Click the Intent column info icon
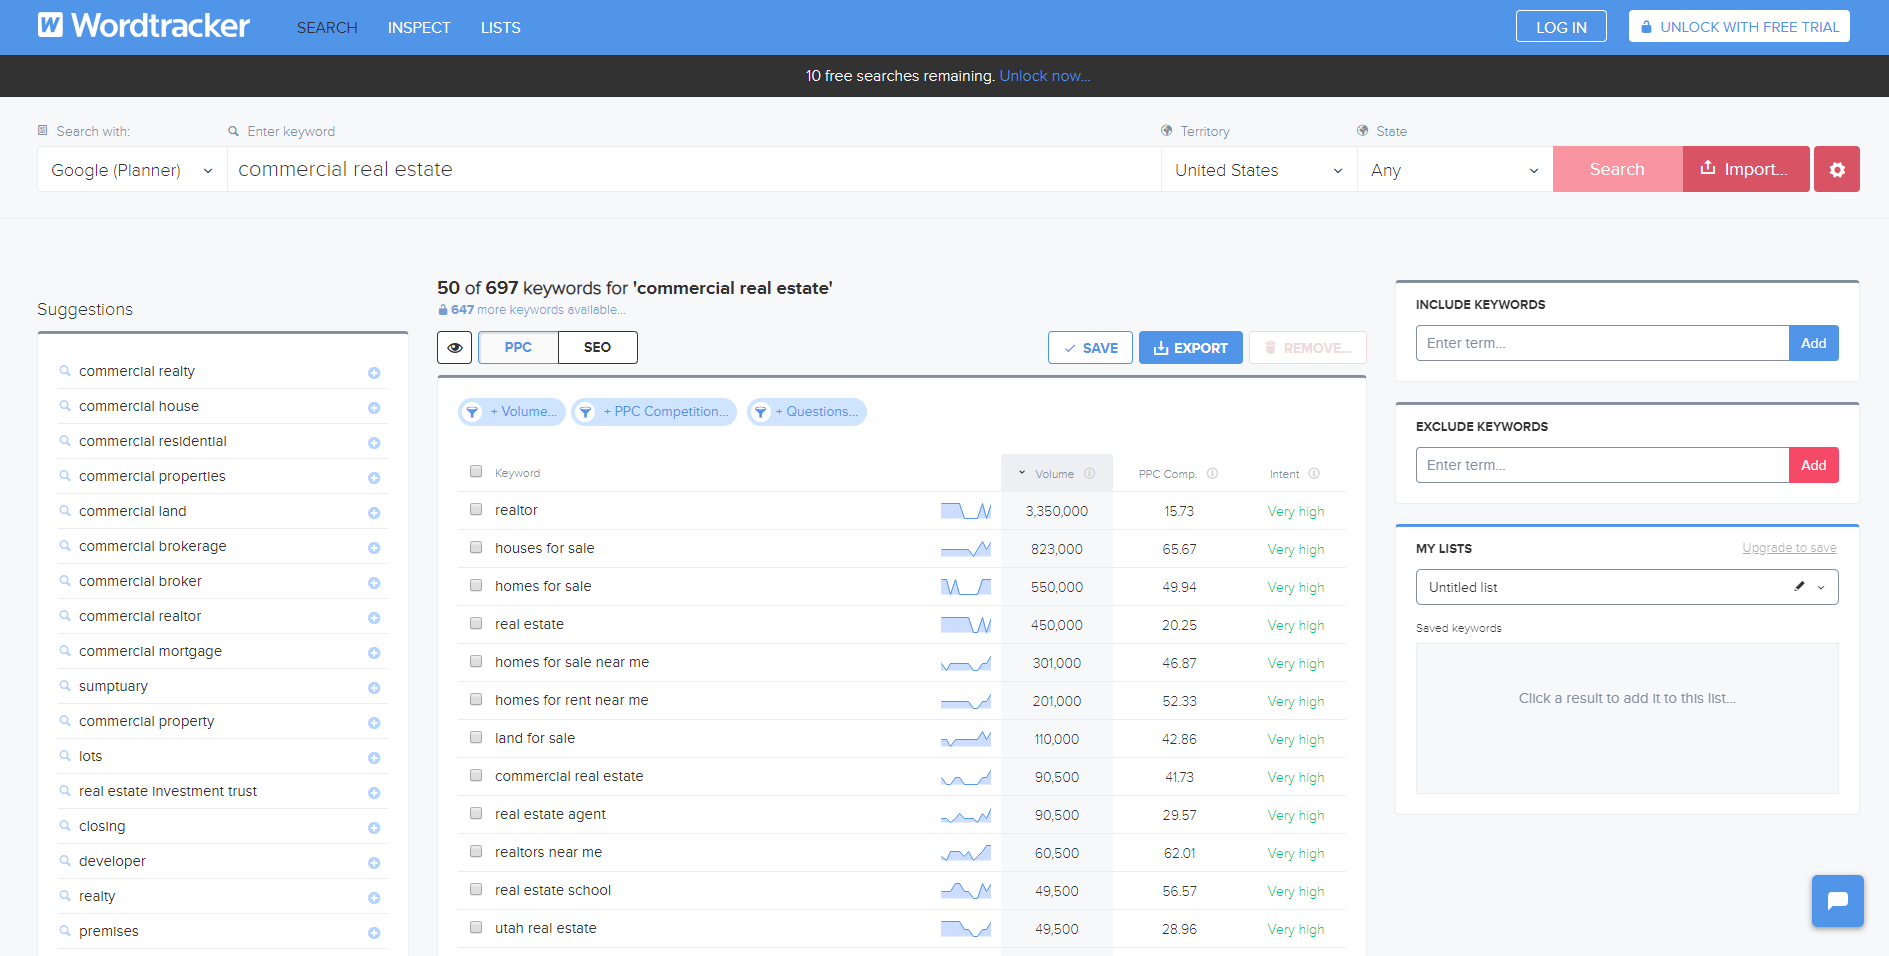Viewport: 1889px width, 956px height. (1314, 473)
